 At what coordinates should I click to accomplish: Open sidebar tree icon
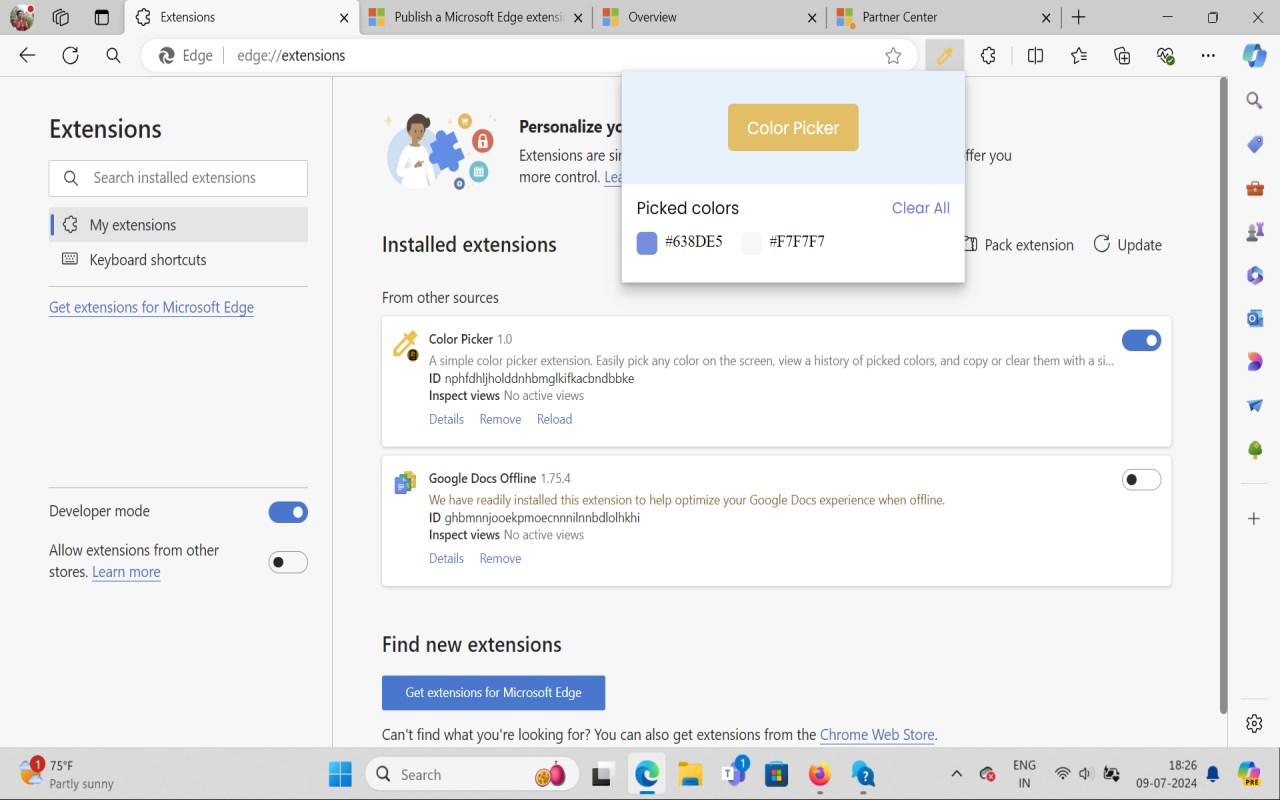pyautogui.click(x=1254, y=449)
